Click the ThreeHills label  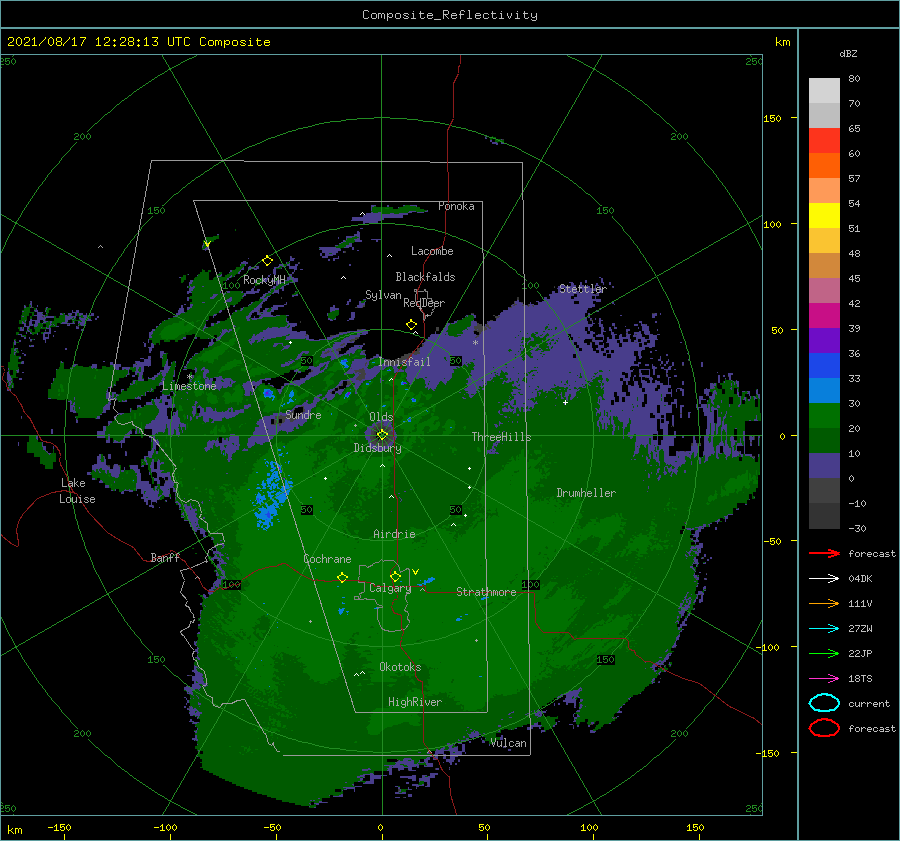click(x=502, y=437)
